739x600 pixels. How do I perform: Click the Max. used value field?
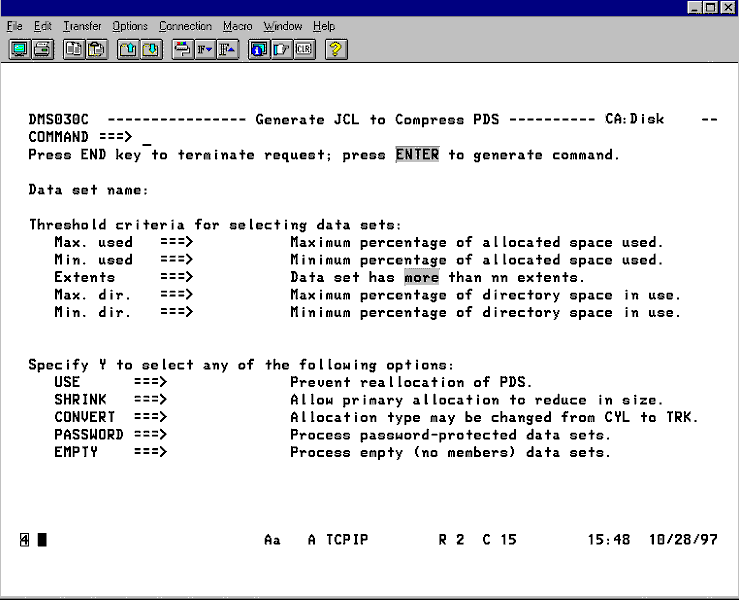[x=239, y=242]
